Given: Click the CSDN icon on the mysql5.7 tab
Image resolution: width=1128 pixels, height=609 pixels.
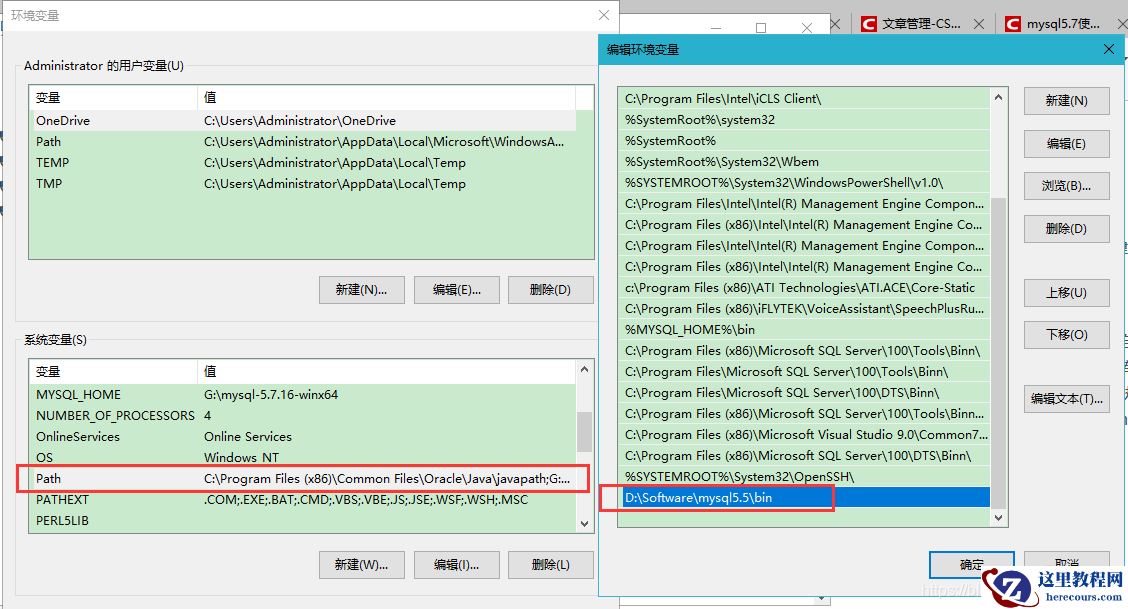Looking at the screenshot, I should pyautogui.click(x=1012, y=24).
